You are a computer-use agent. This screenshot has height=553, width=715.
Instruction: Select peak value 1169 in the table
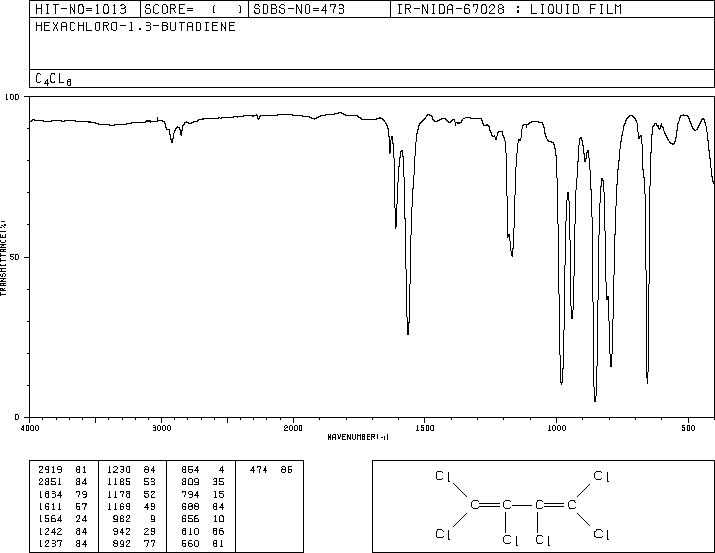point(119,506)
